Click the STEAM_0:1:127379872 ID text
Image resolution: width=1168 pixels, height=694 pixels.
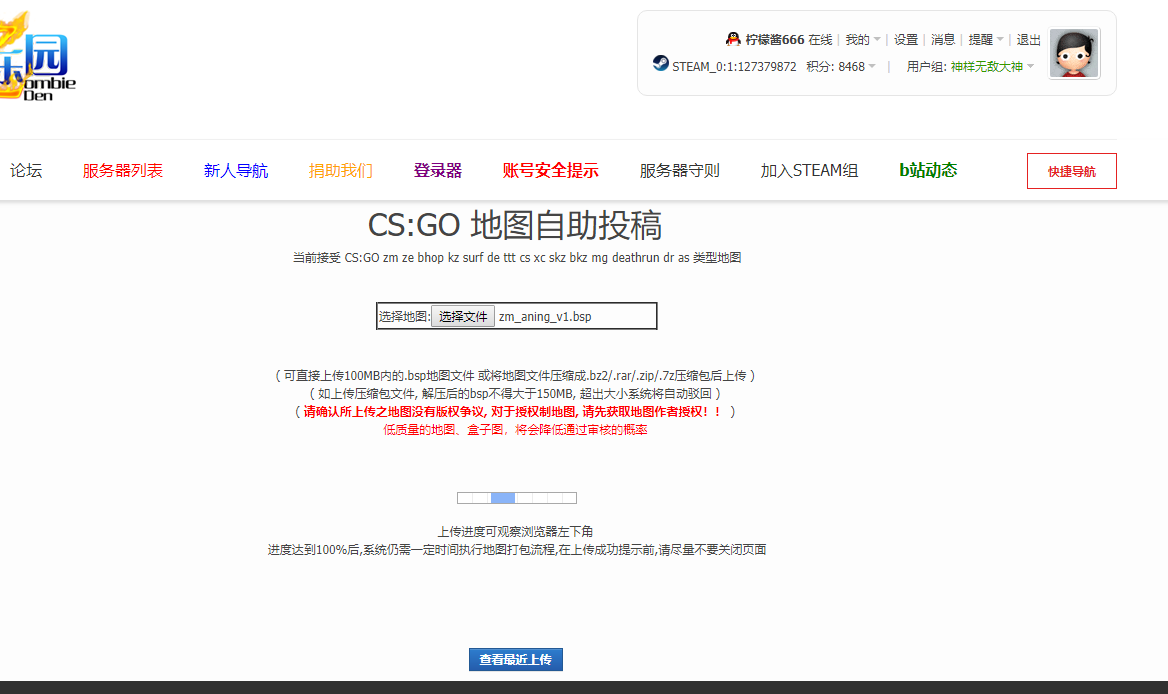[x=734, y=67]
